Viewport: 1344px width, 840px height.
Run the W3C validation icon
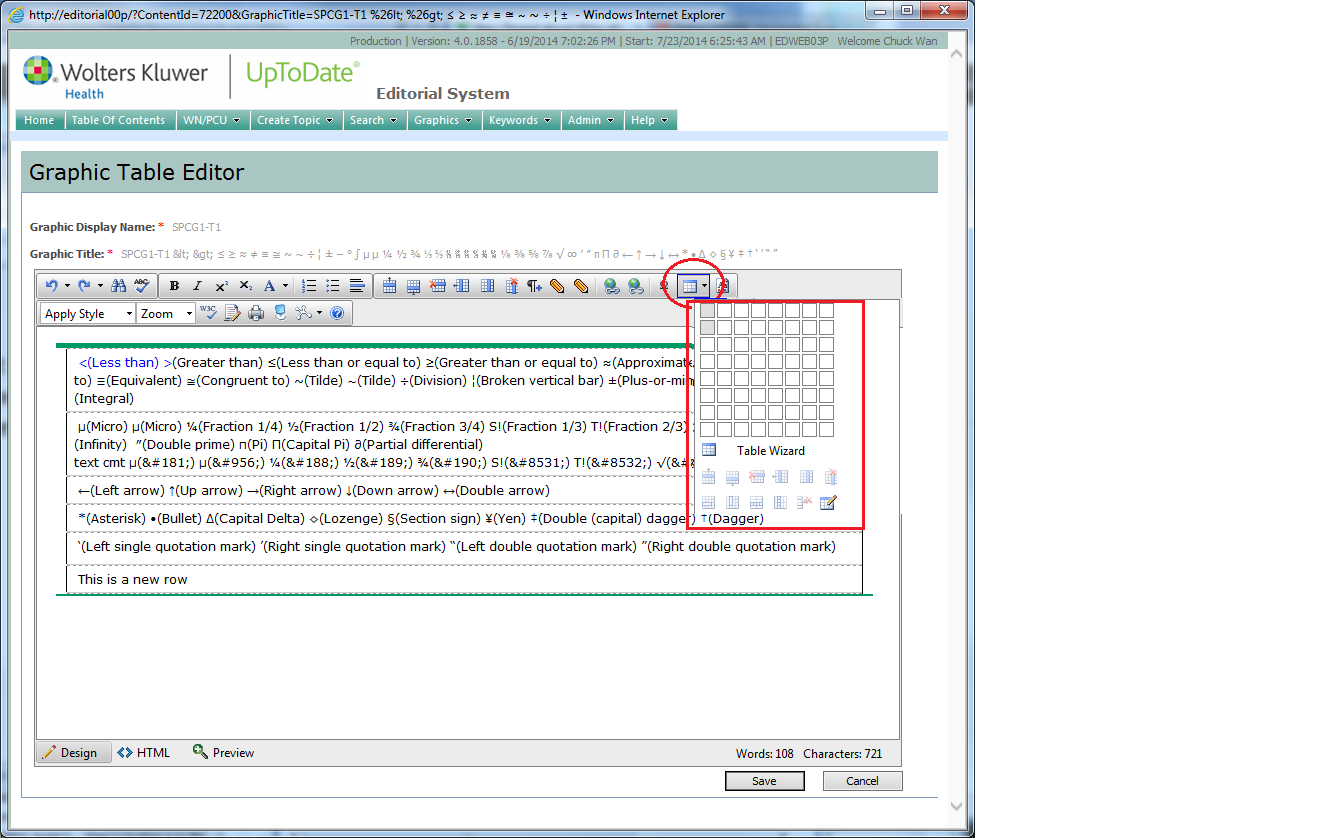[208, 313]
